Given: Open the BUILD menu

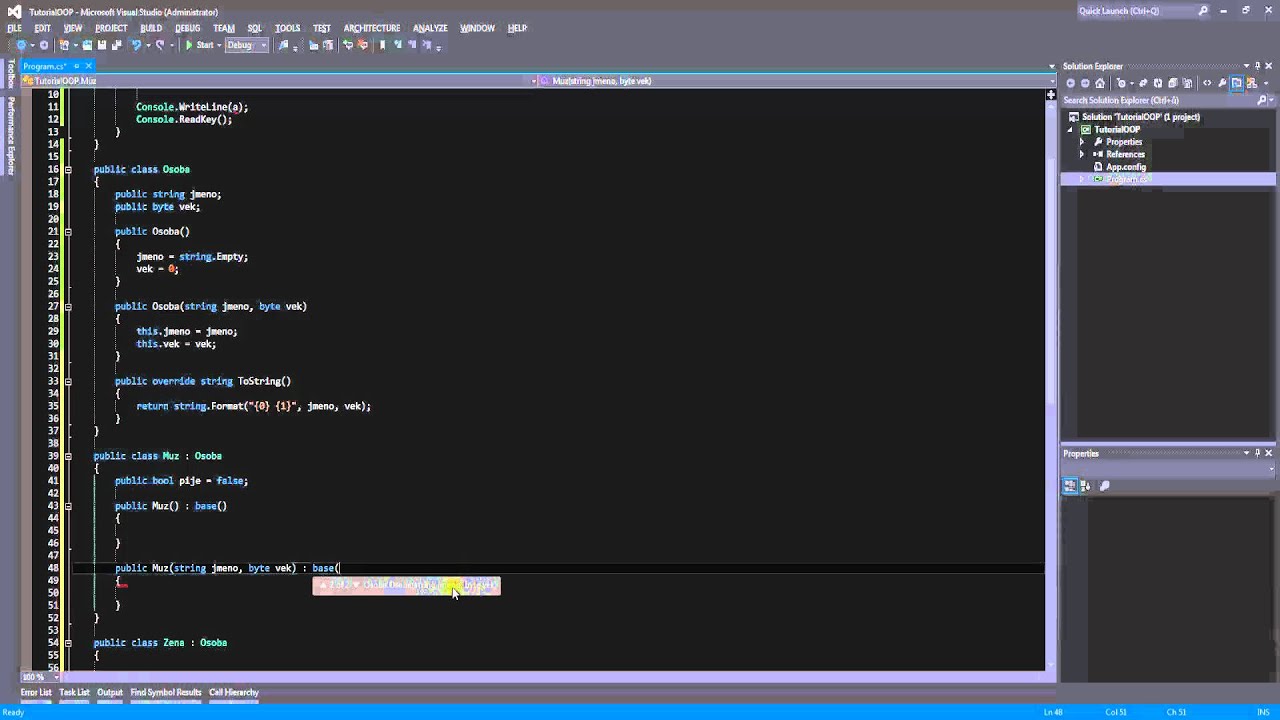Looking at the screenshot, I should (x=151, y=28).
